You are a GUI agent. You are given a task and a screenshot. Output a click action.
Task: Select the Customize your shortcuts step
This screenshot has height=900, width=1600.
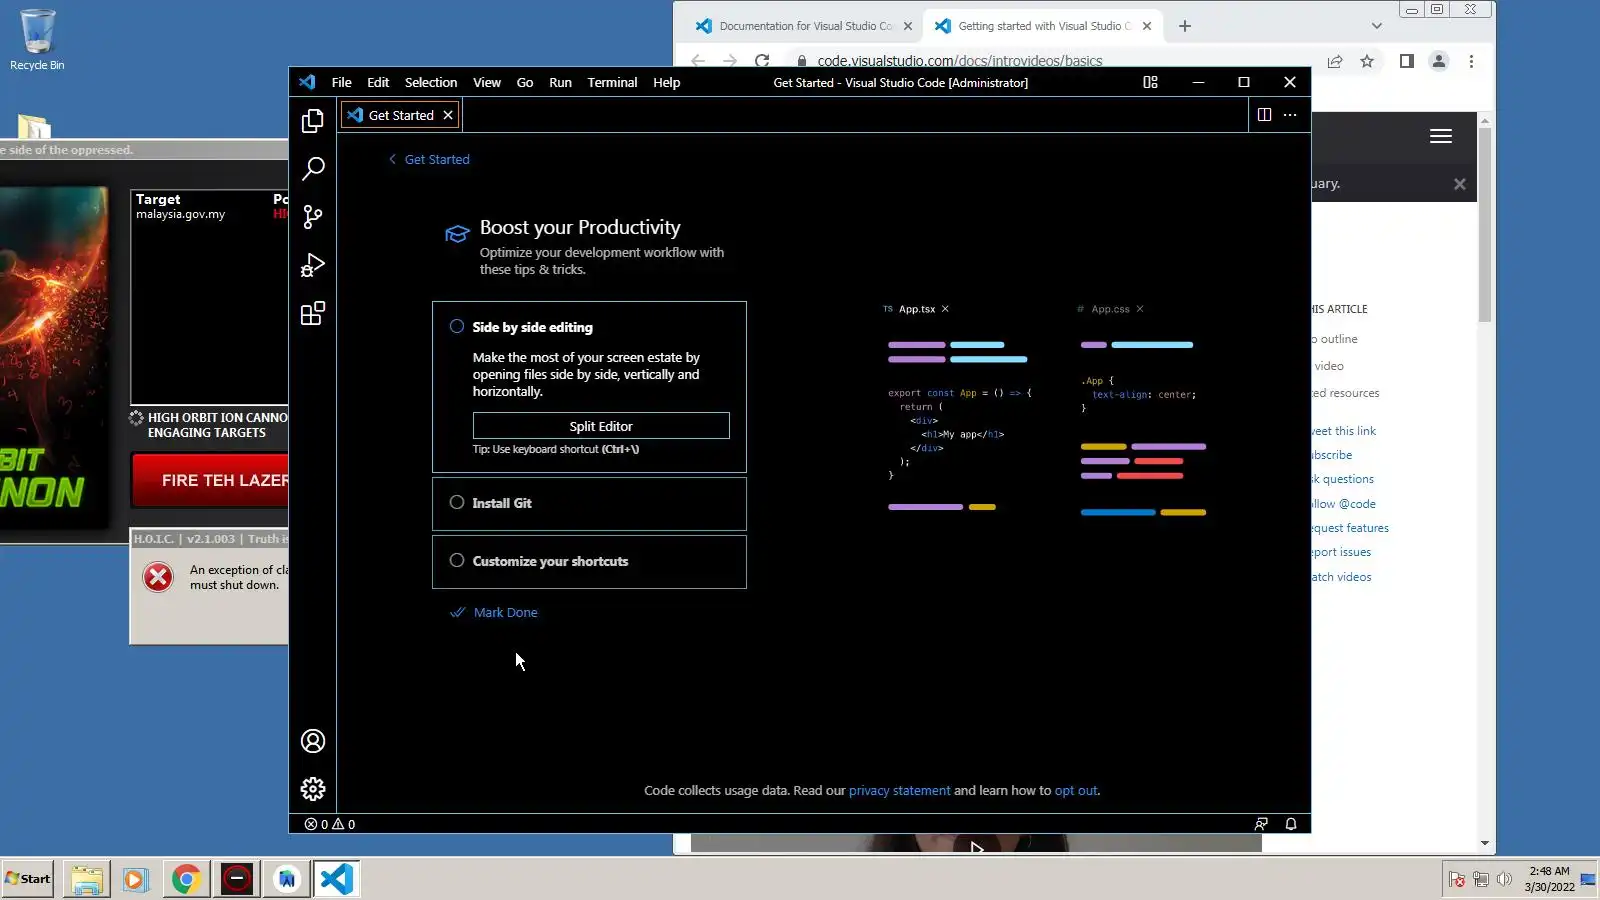click(x=589, y=562)
